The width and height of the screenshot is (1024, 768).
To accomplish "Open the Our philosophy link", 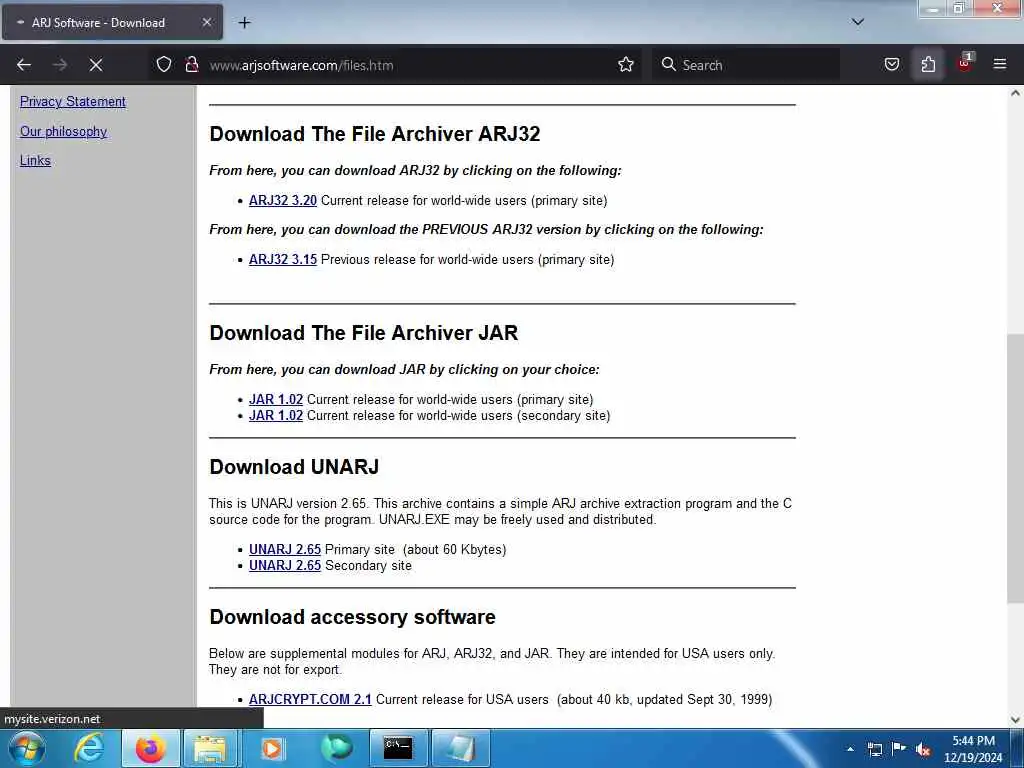I will 63,131.
